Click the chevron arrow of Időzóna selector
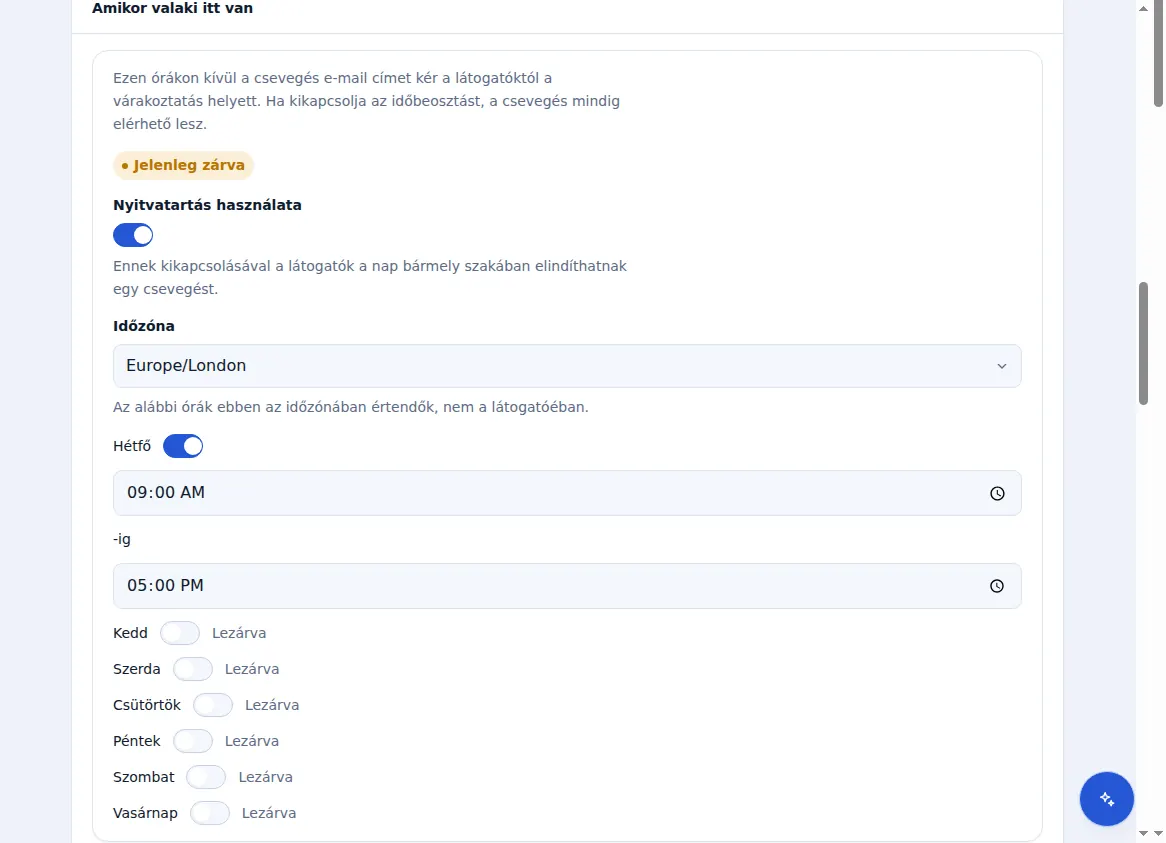Screen dimensions: 1166x843 pos(1002,366)
